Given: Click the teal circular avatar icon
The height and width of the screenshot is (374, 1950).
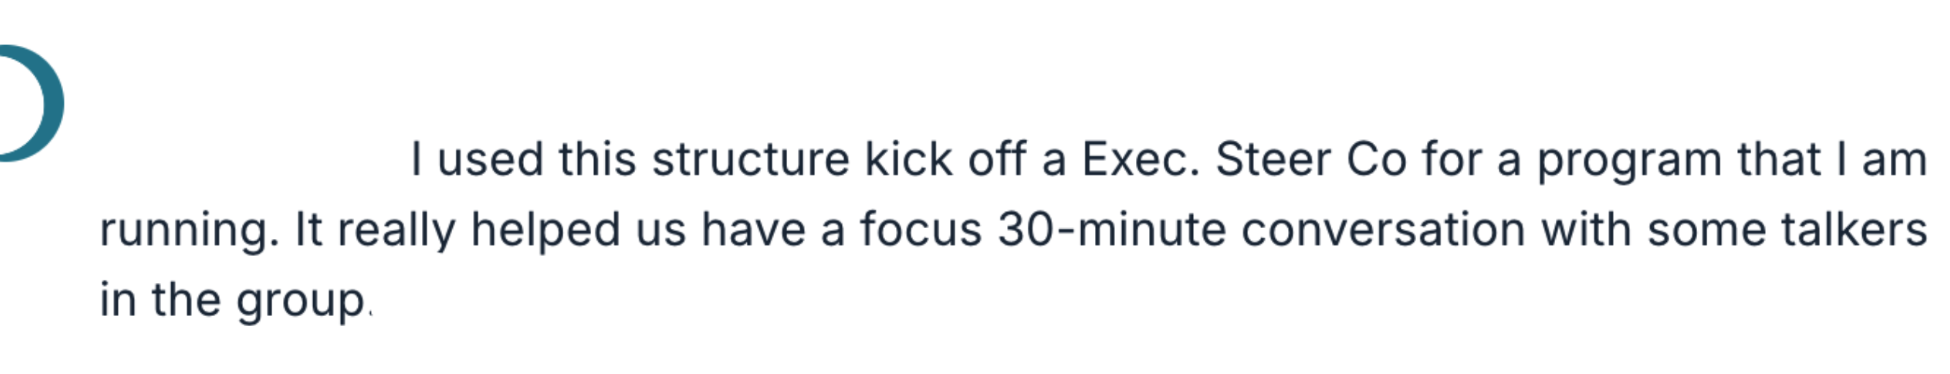Looking at the screenshot, I should (30, 103).
